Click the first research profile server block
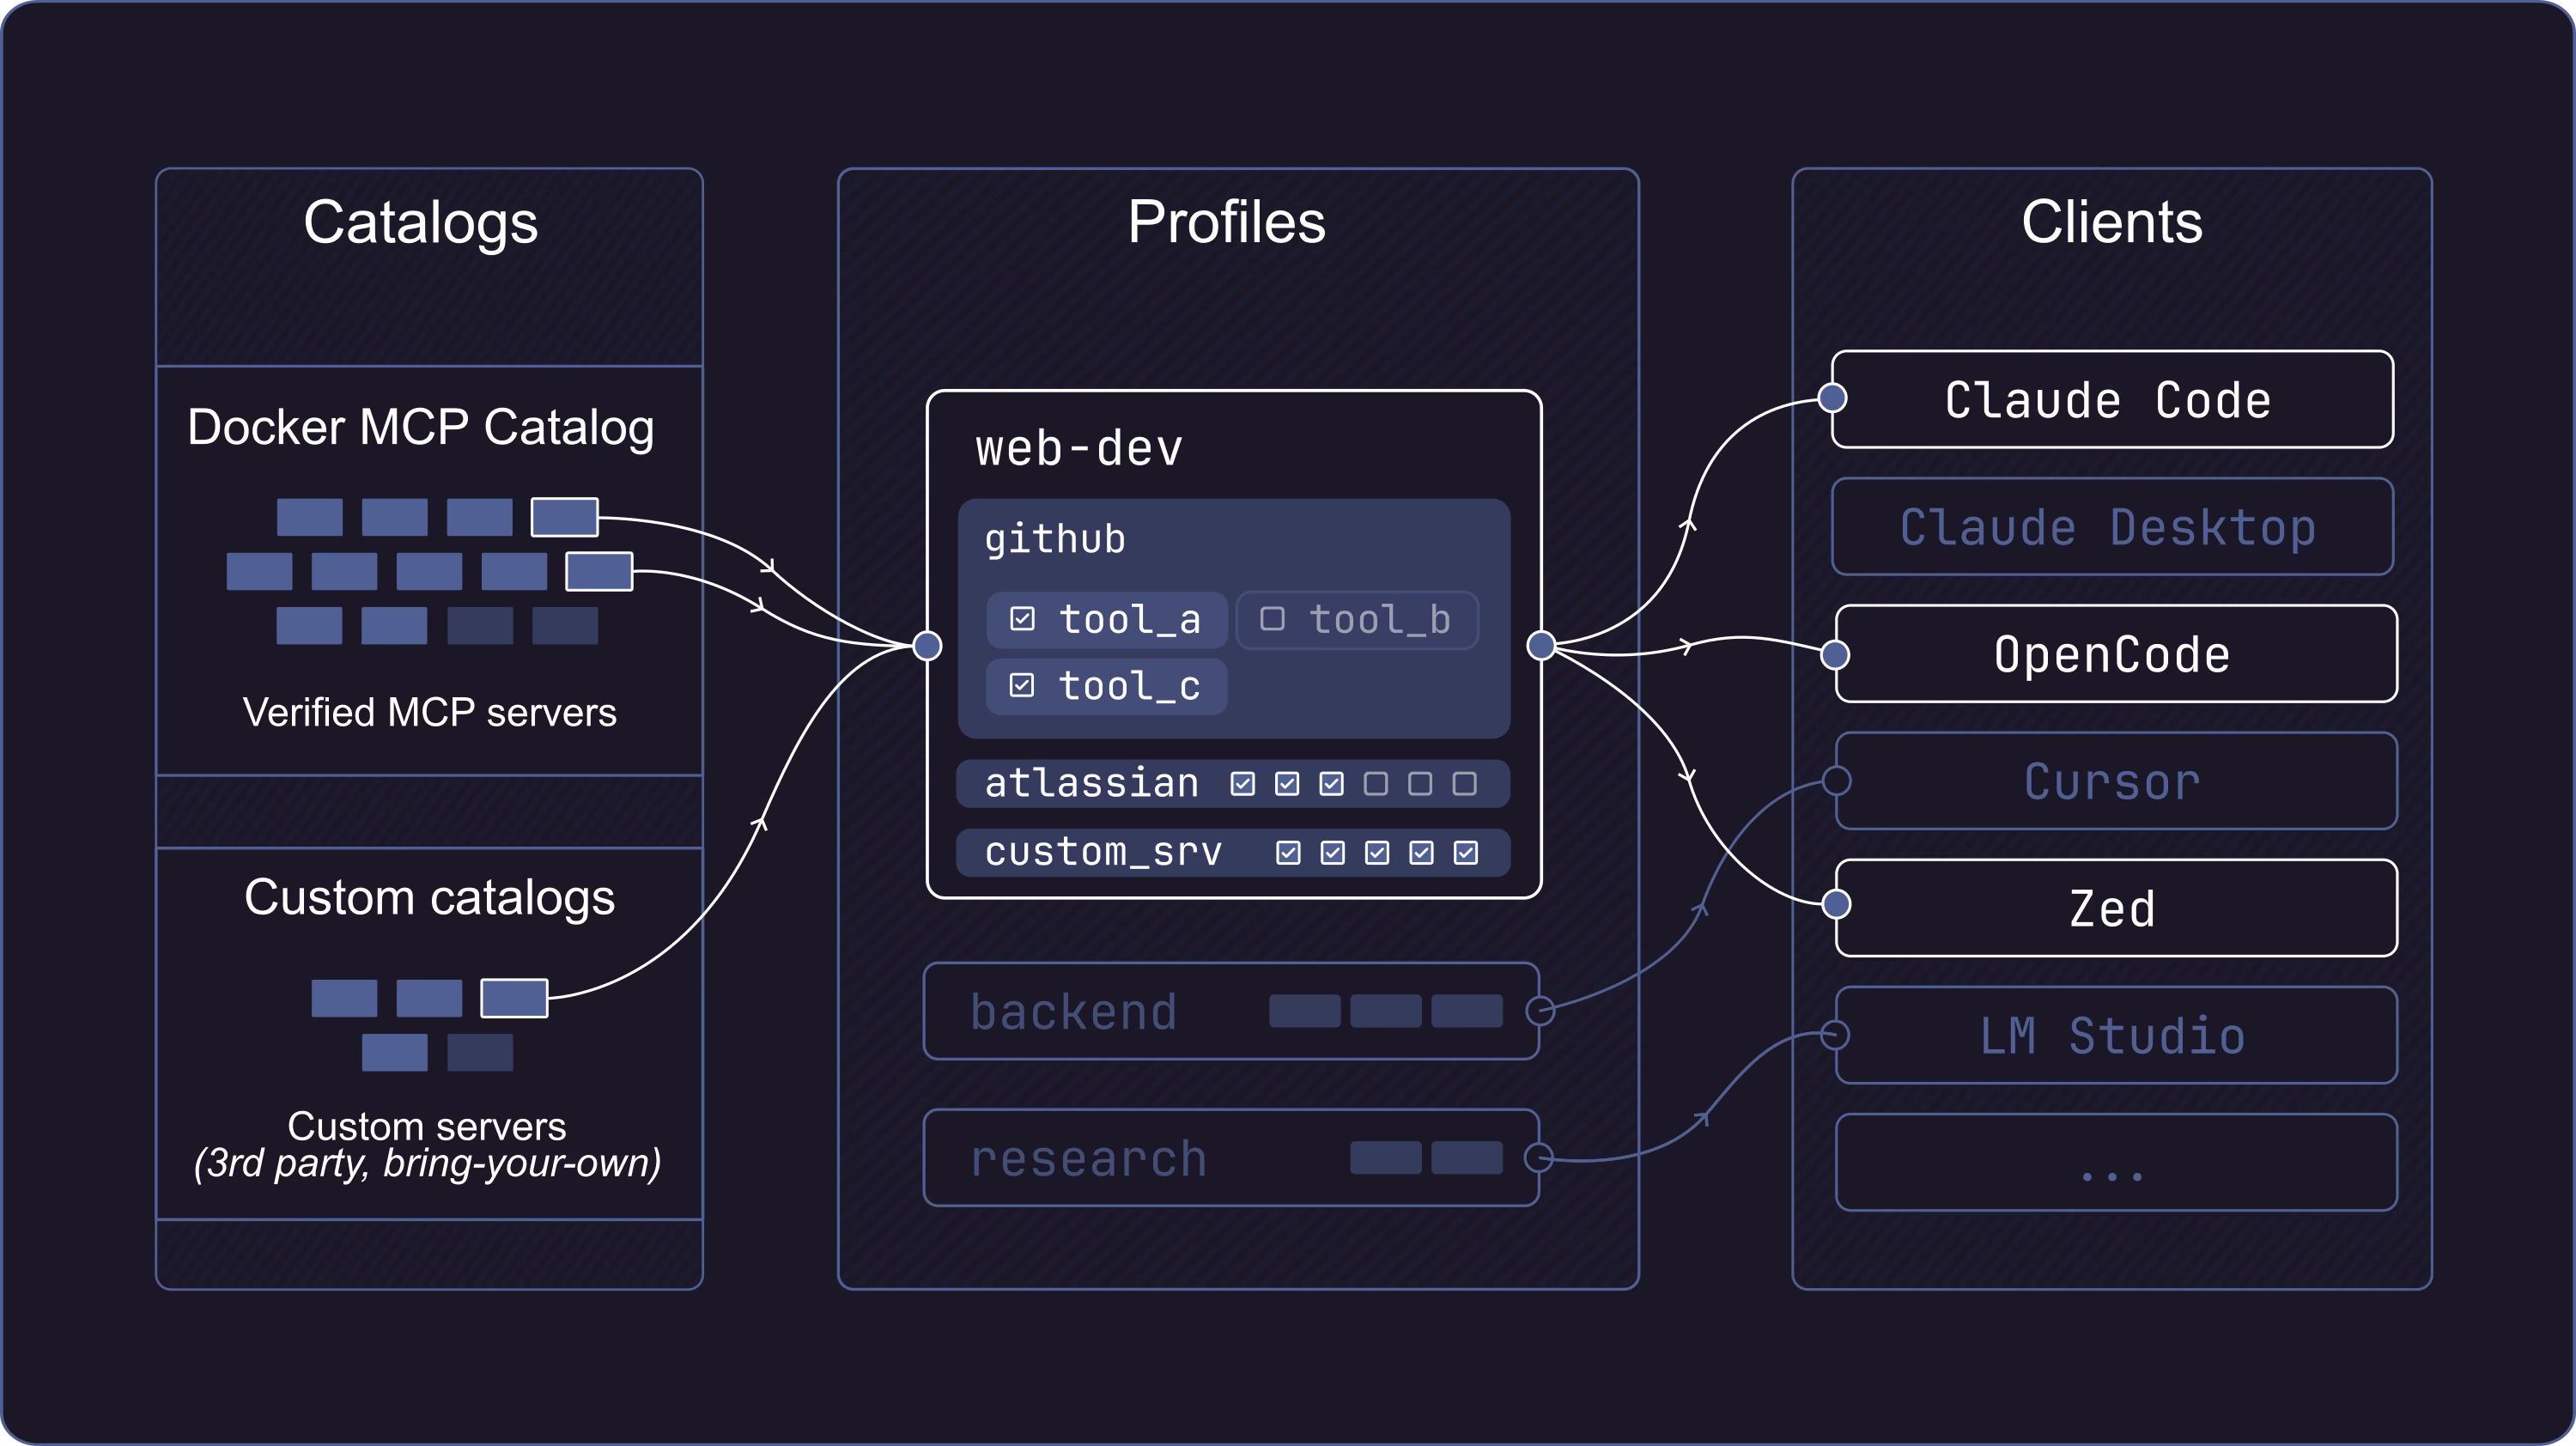Screen dimensions: 2576x1446 pyautogui.click(x=1386, y=1157)
